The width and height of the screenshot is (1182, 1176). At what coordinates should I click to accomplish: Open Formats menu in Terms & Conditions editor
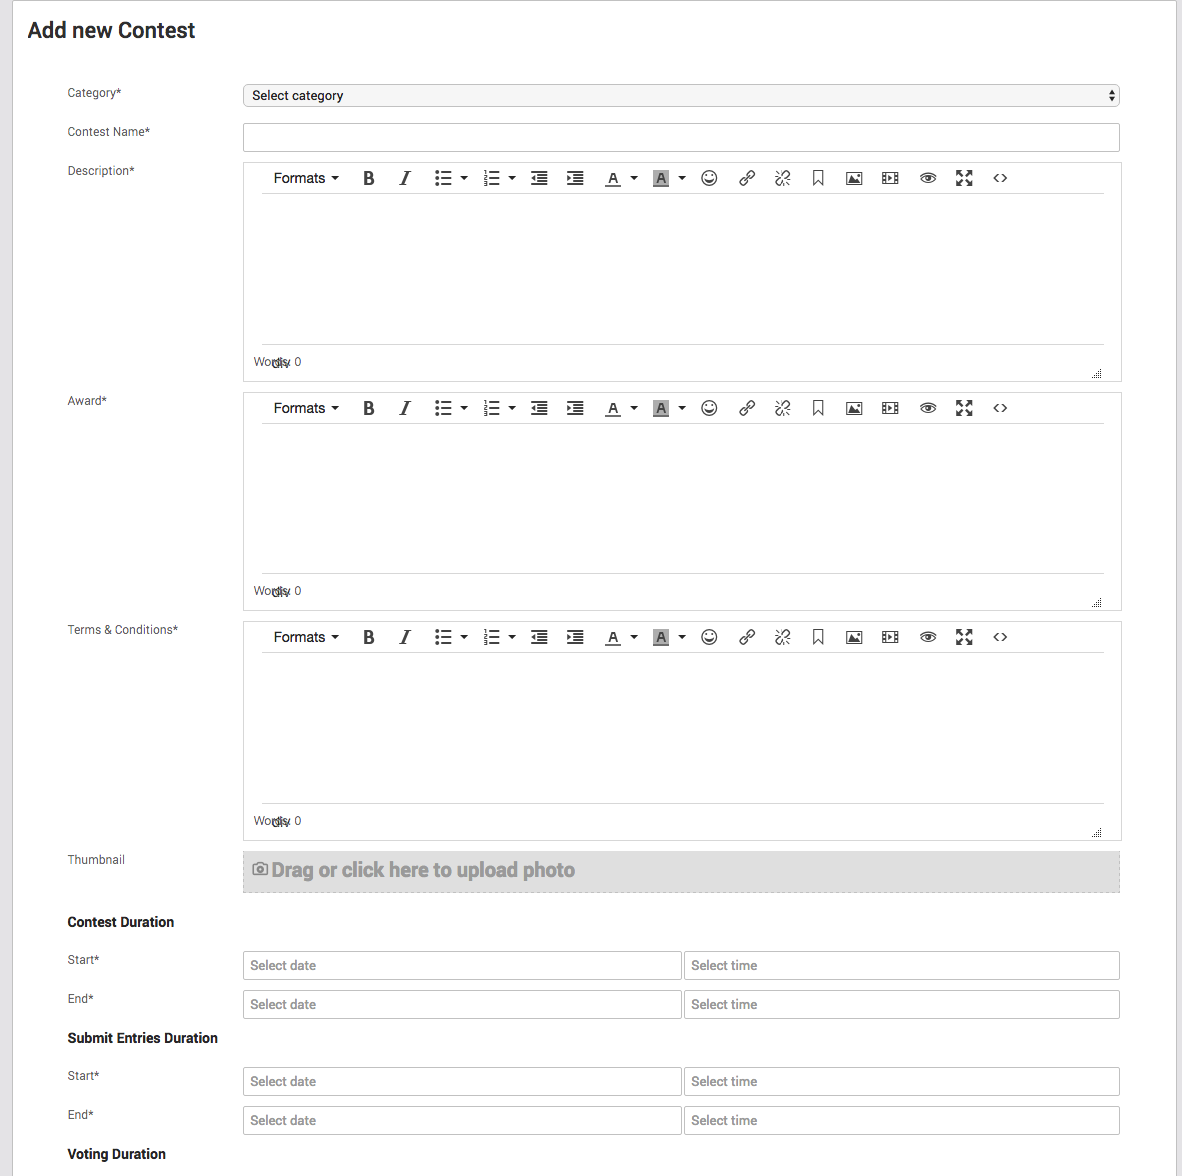pos(306,637)
